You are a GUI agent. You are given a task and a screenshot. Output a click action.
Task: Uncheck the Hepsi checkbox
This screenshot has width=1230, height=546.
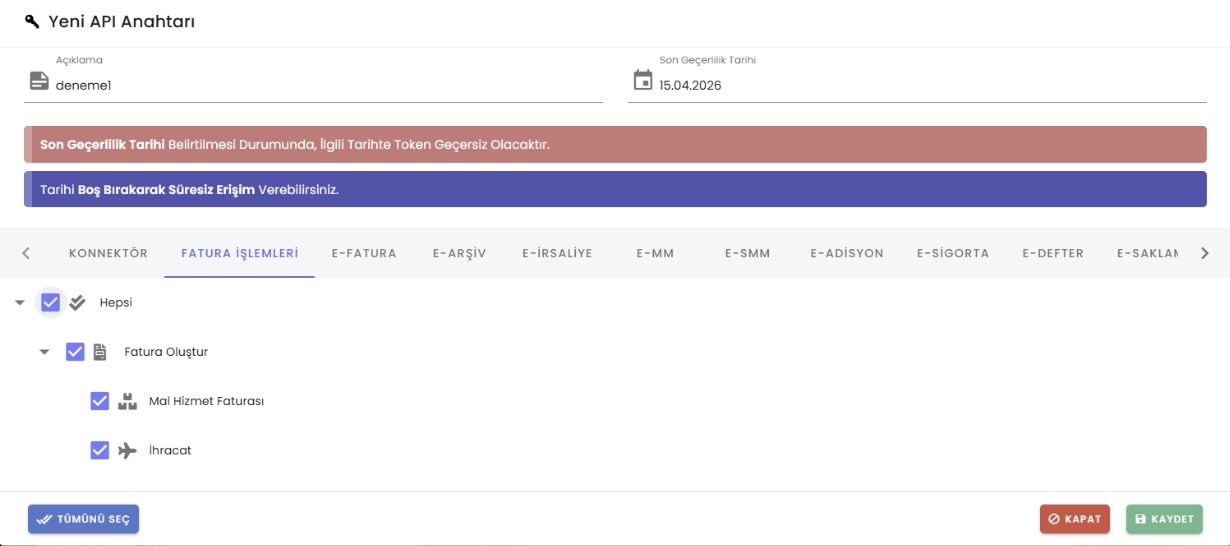(51, 302)
